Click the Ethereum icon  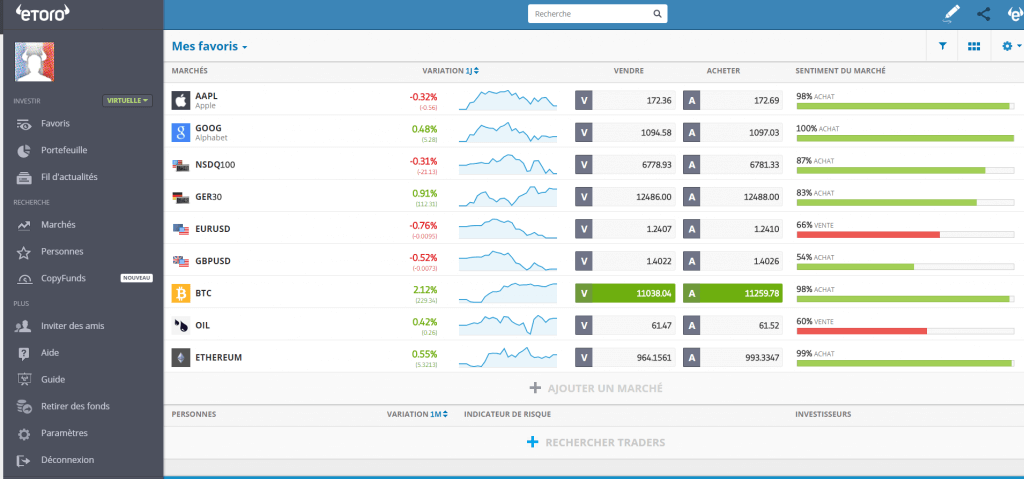[x=180, y=357]
